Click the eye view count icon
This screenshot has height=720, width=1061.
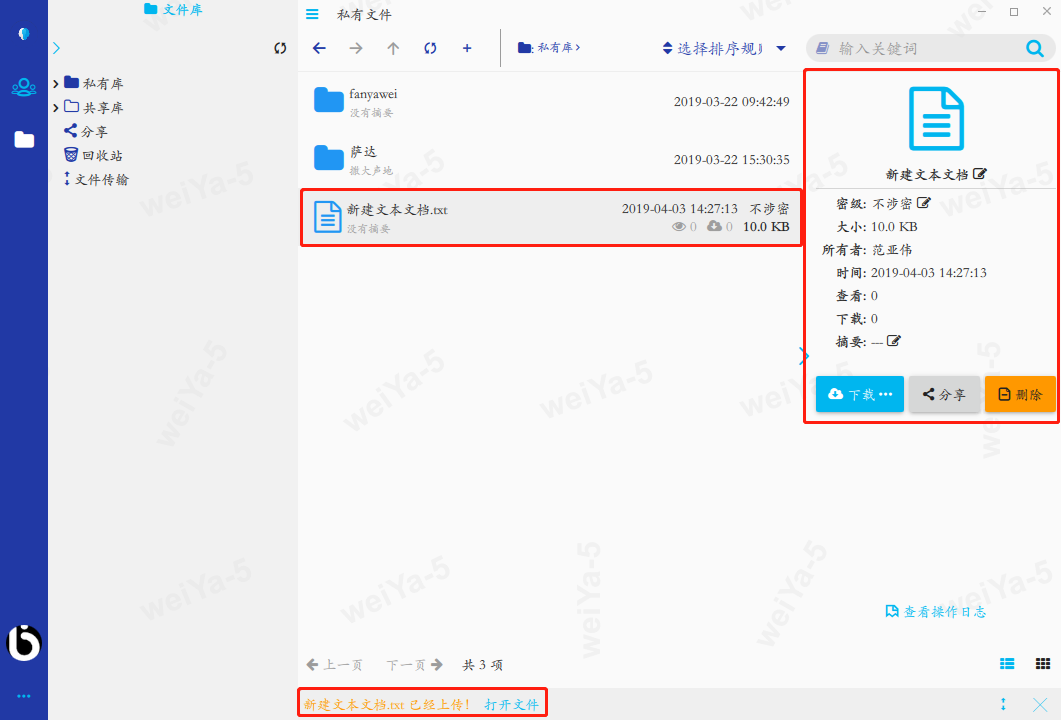pyautogui.click(x=679, y=227)
